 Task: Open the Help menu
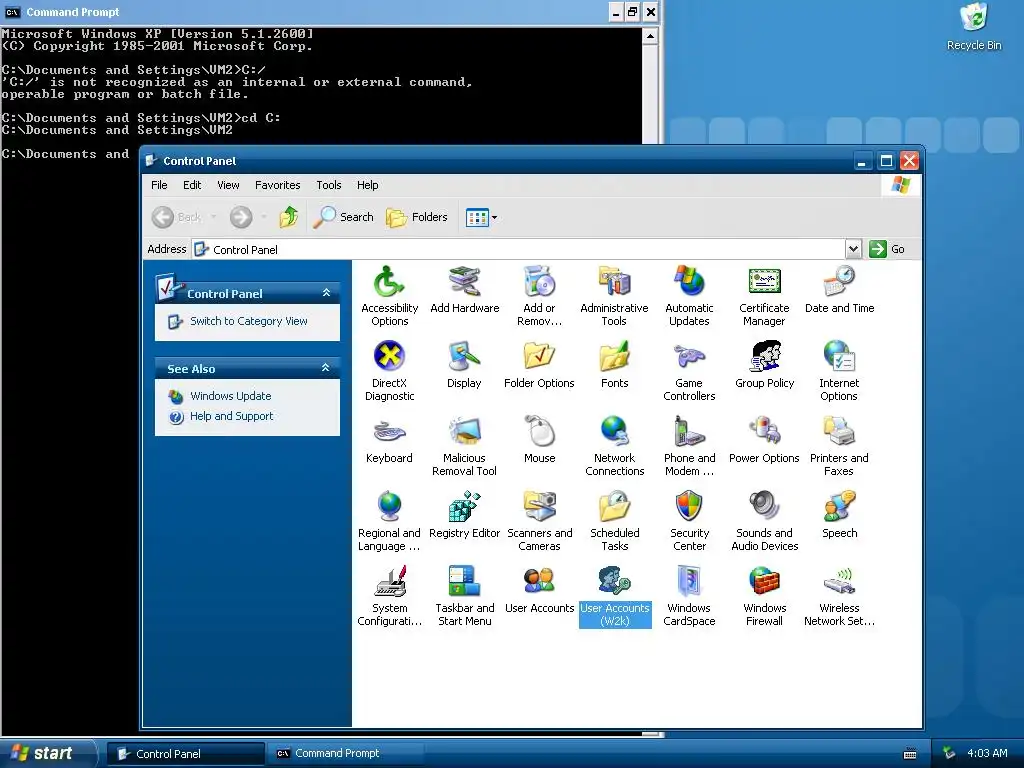point(368,185)
